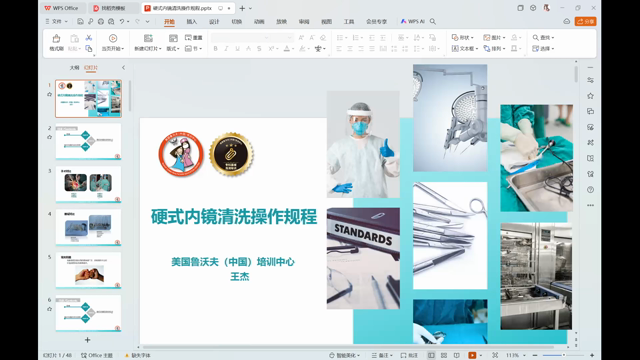Switch to normal view in status bar
Viewport: 640px width, 360px height.
point(431,355)
